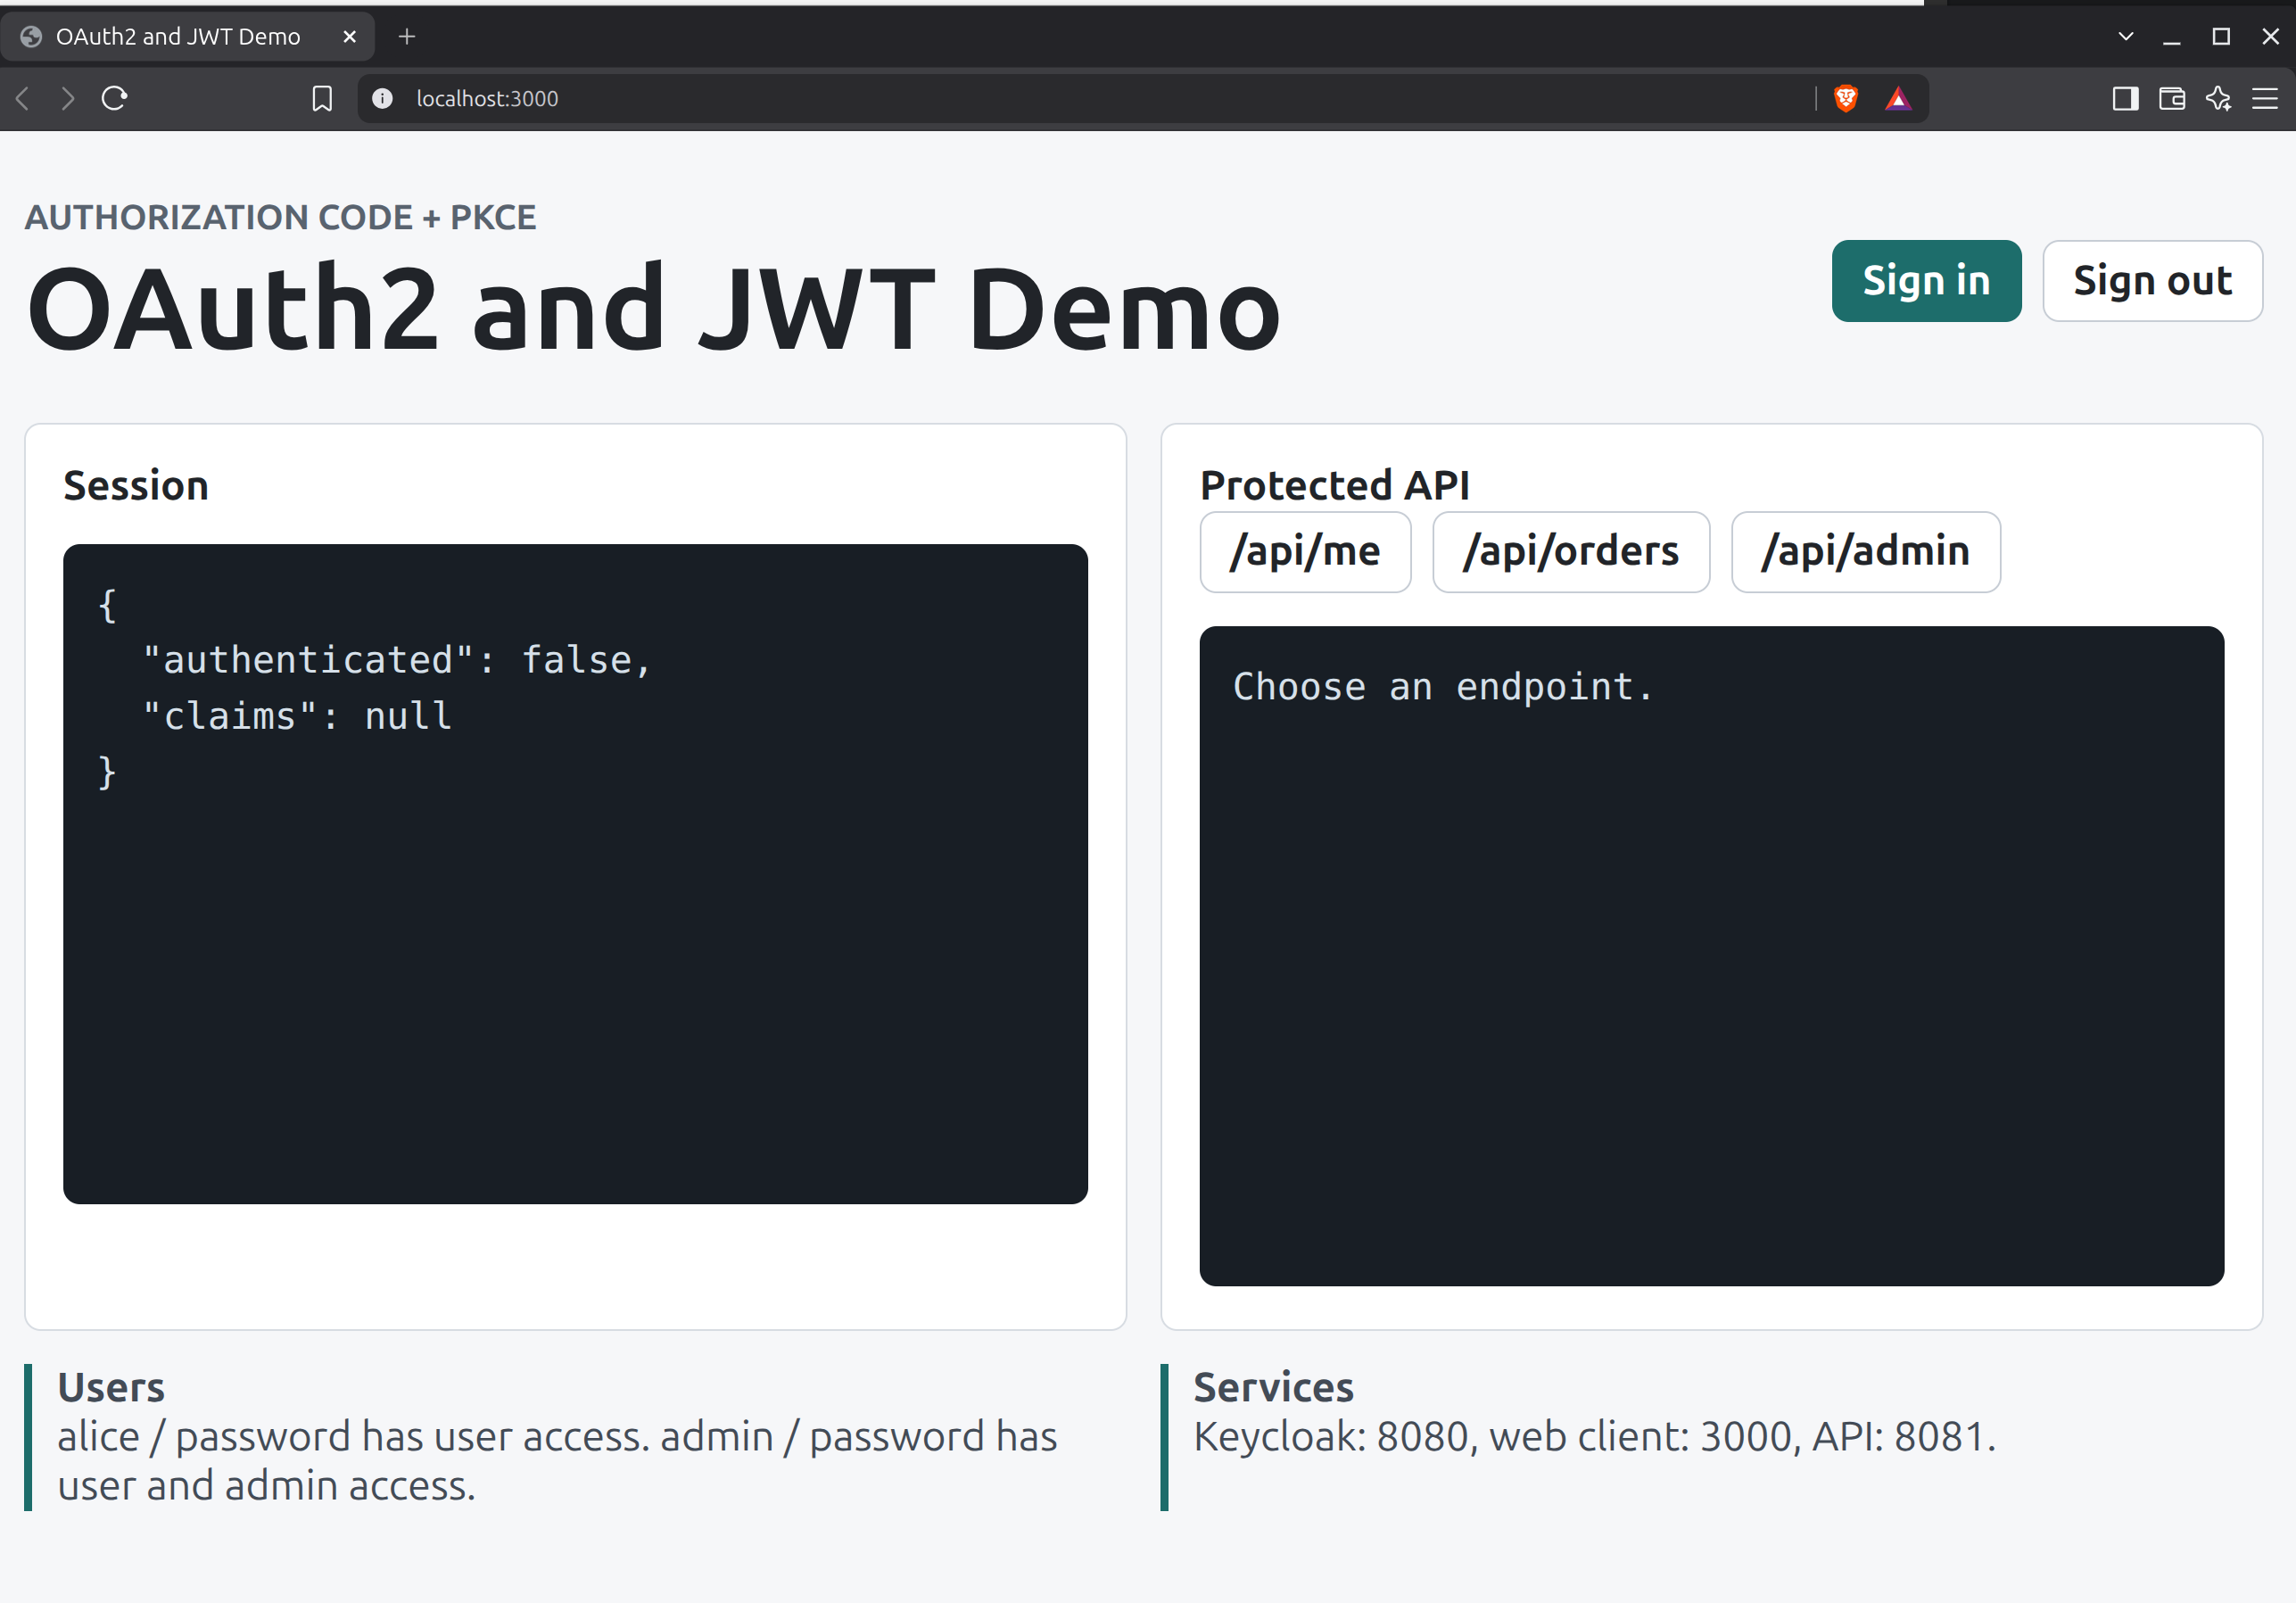Go forward with the forward arrow
The width and height of the screenshot is (2296, 1603).
[x=67, y=98]
